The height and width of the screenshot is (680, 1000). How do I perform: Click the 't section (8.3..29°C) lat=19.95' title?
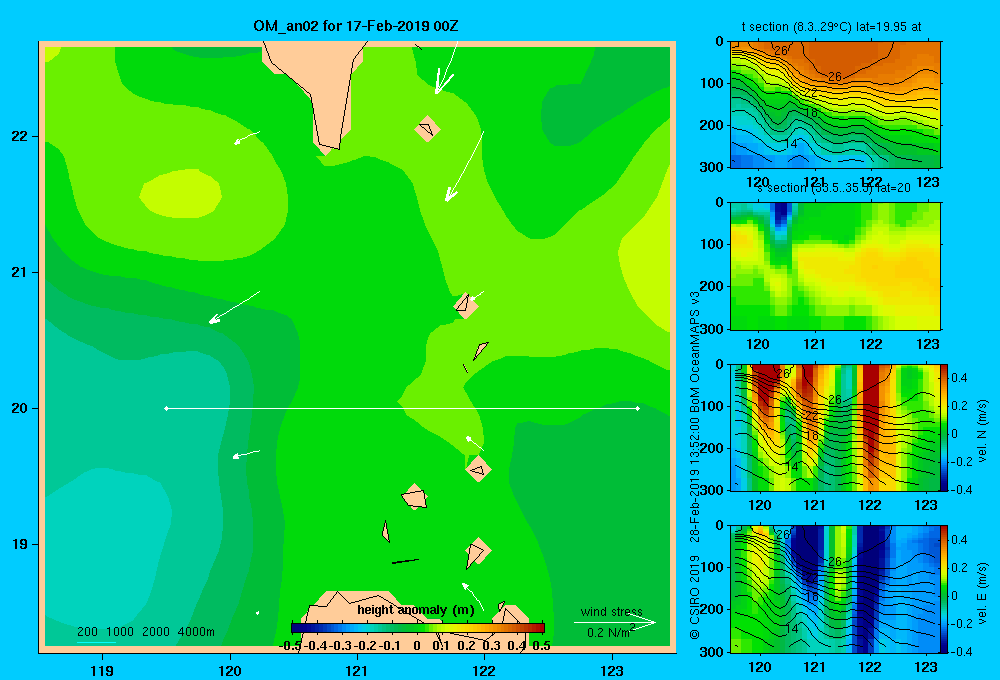coord(831,27)
